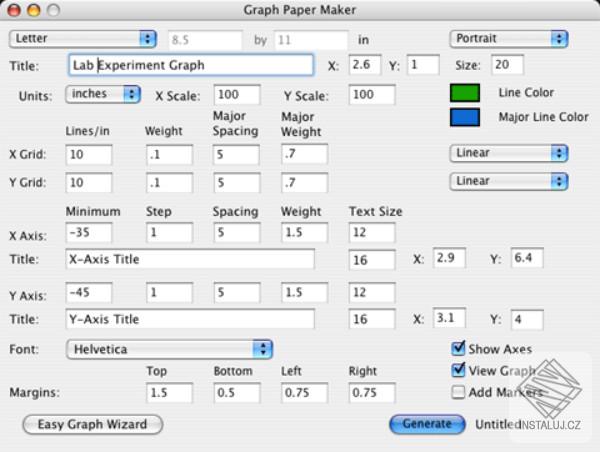Enable the Add Markers checkbox

[458, 392]
